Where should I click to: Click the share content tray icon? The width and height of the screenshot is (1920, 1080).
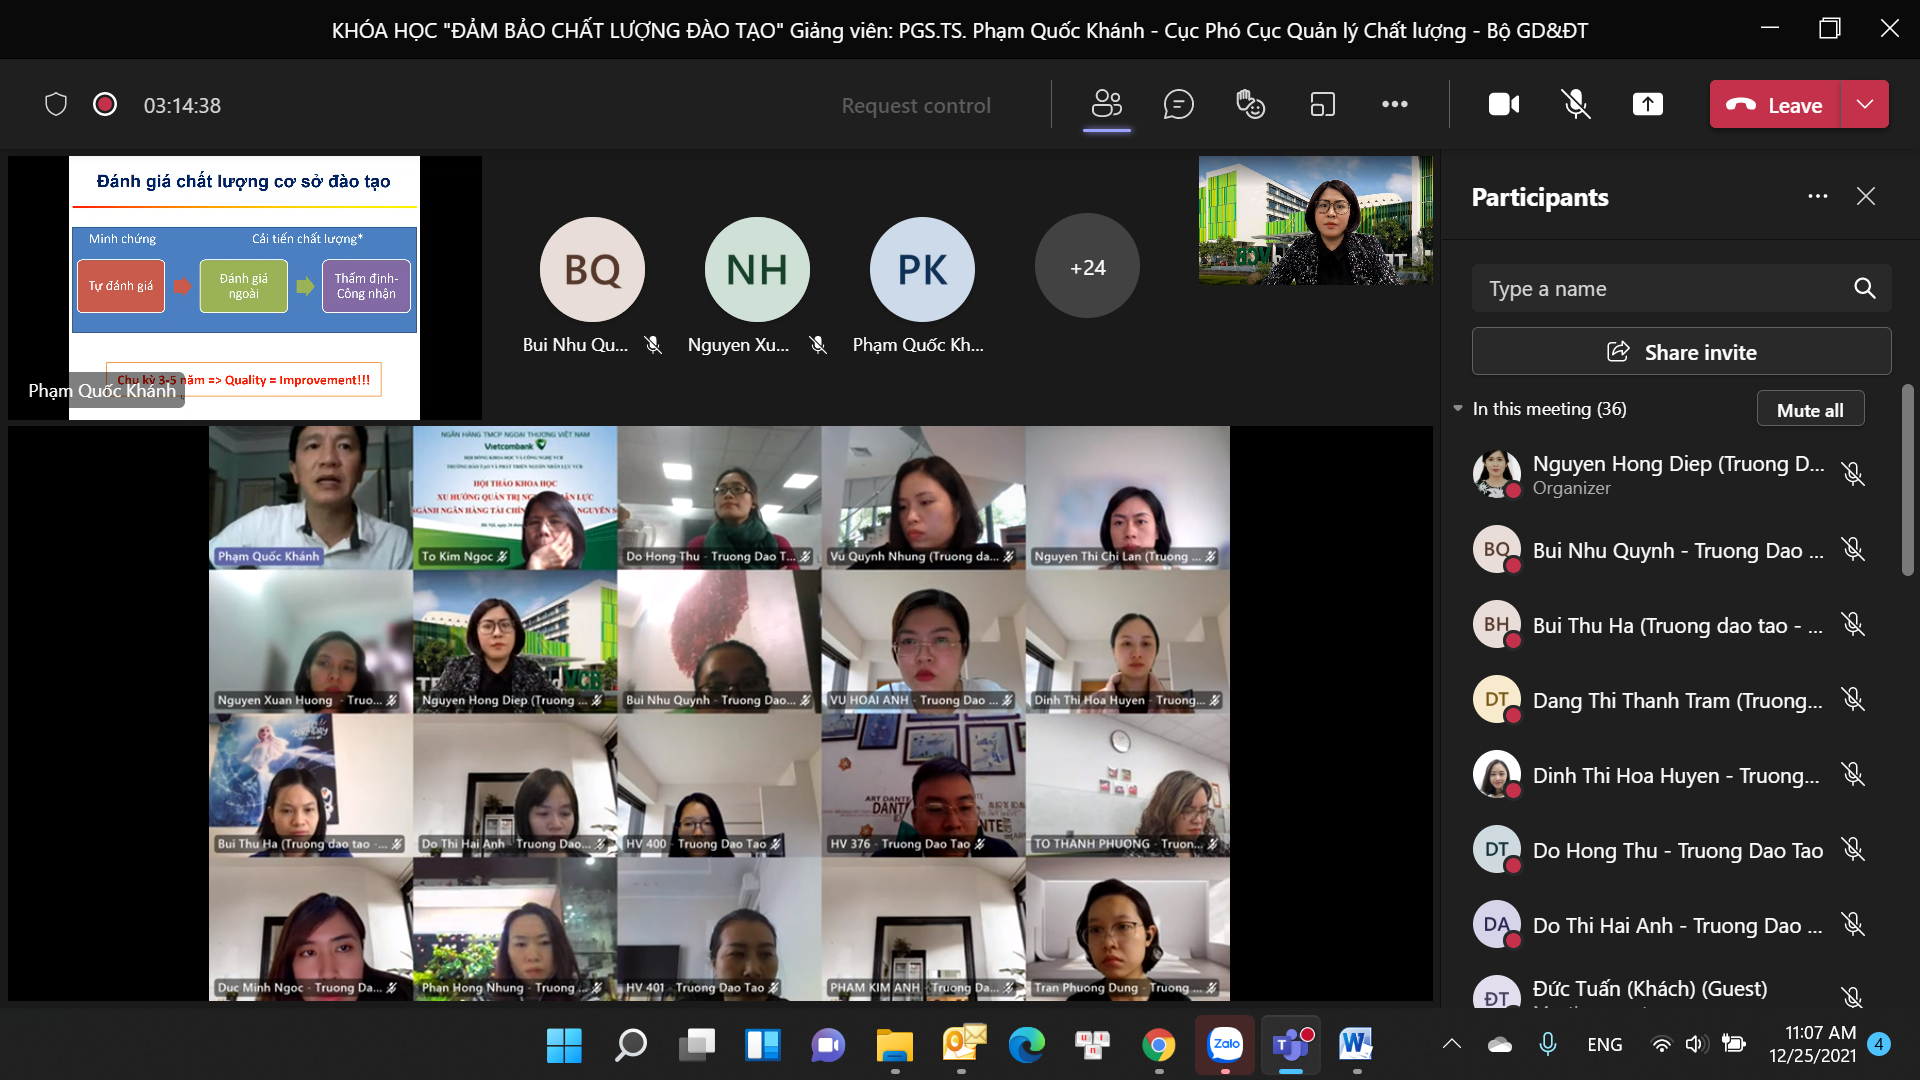click(1647, 104)
